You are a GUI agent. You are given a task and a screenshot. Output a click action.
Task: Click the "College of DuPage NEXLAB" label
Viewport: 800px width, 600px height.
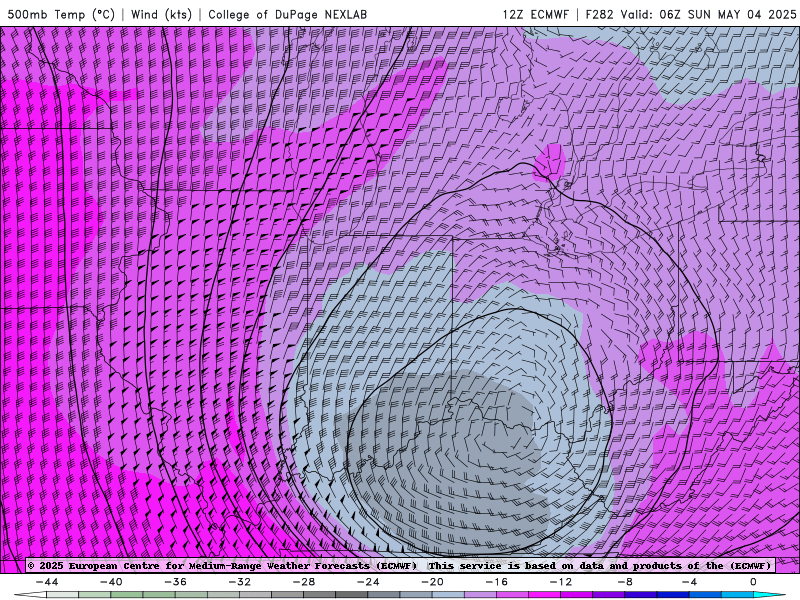coord(287,14)
